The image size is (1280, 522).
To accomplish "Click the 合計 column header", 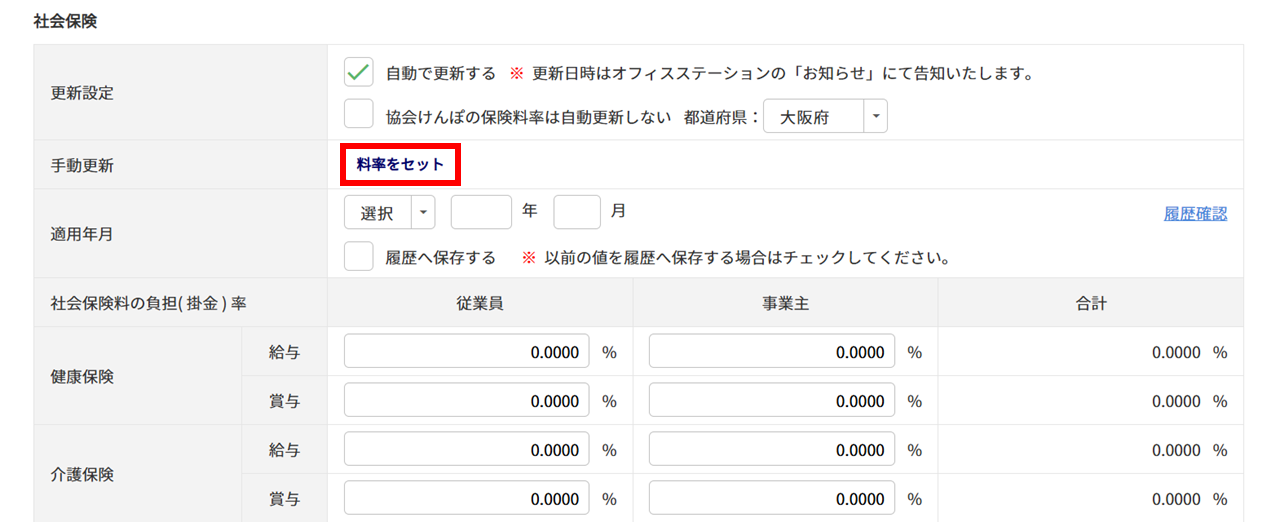I will point(1091,303).
